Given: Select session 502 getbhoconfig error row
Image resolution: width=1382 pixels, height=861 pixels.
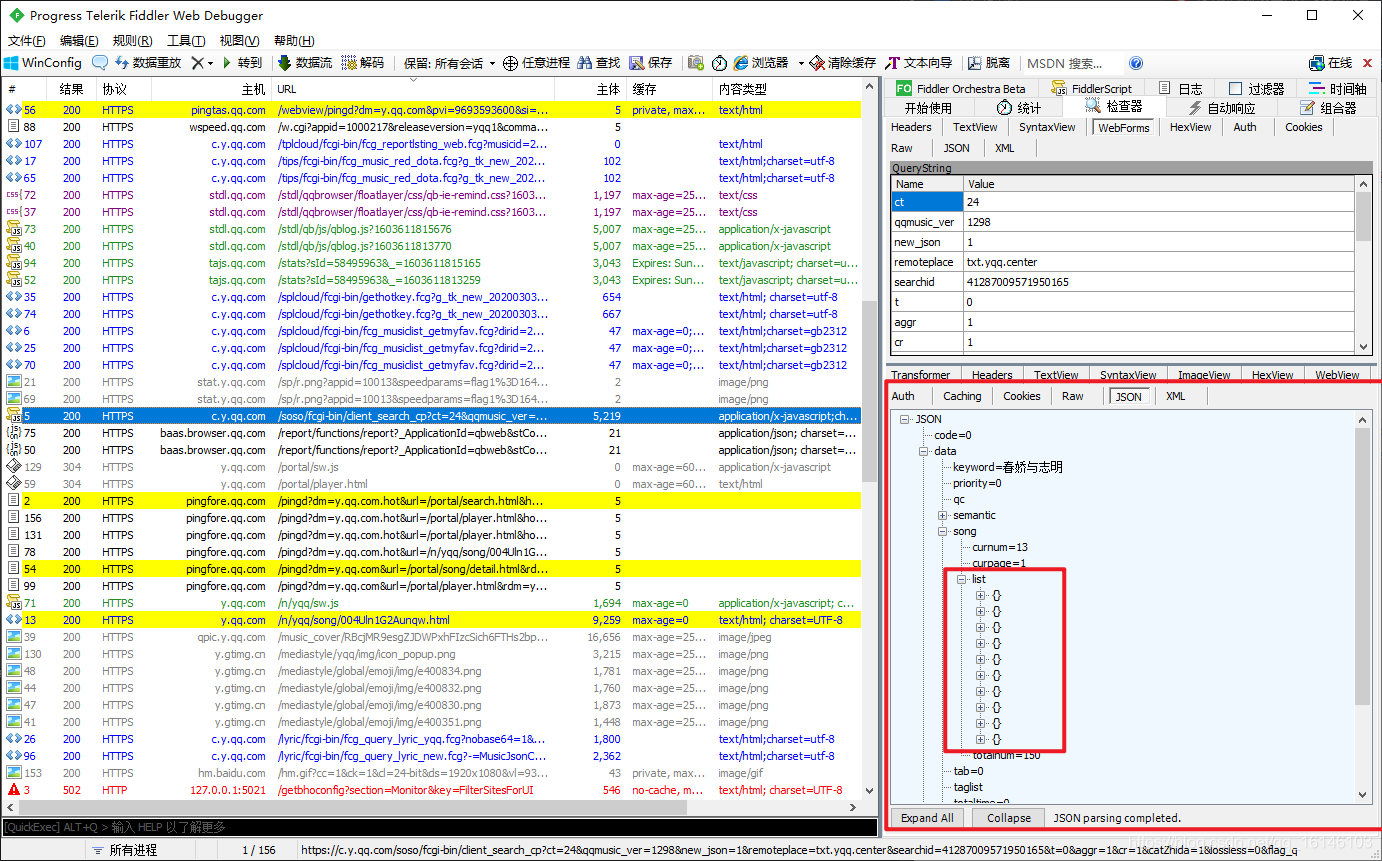Looking at the screenshot, I should [x=431, y=790].
